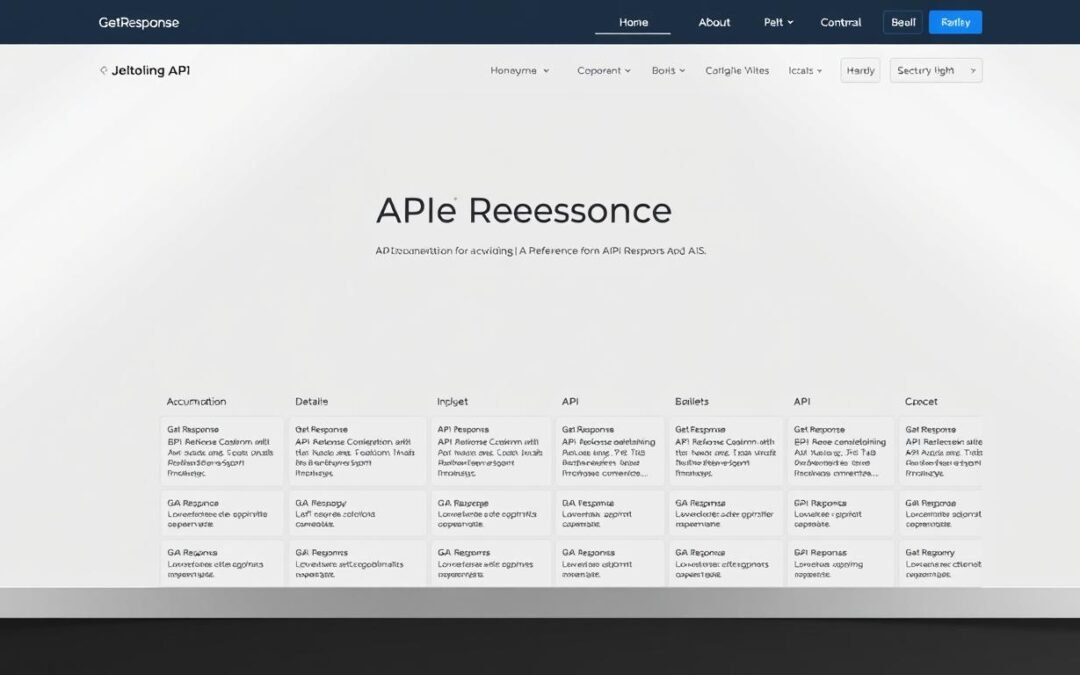
Task: Click the Ballets column header
Action: (692, 400)
